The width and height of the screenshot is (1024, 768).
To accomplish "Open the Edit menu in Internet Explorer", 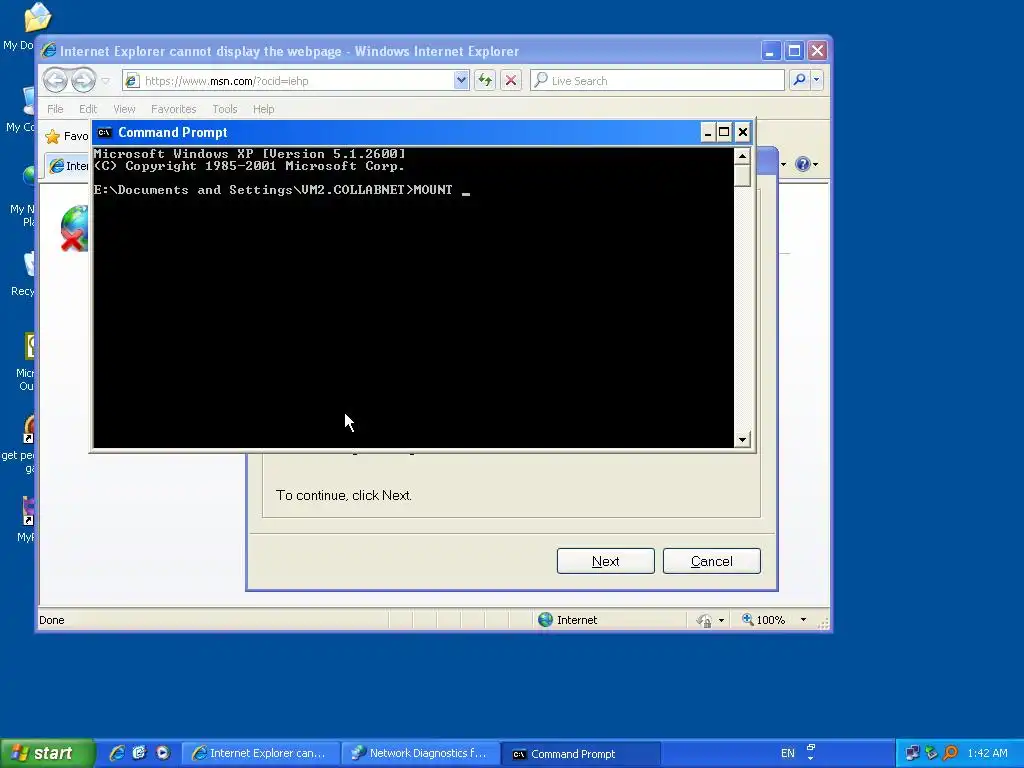I will tap(88, 109).
